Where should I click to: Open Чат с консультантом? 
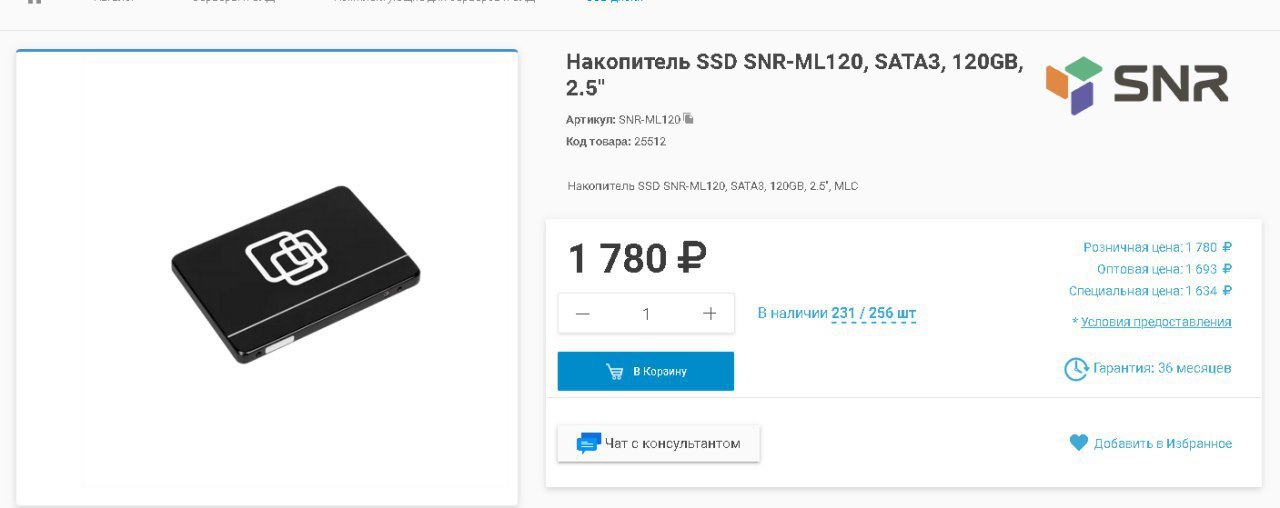[x=658, y=443]
